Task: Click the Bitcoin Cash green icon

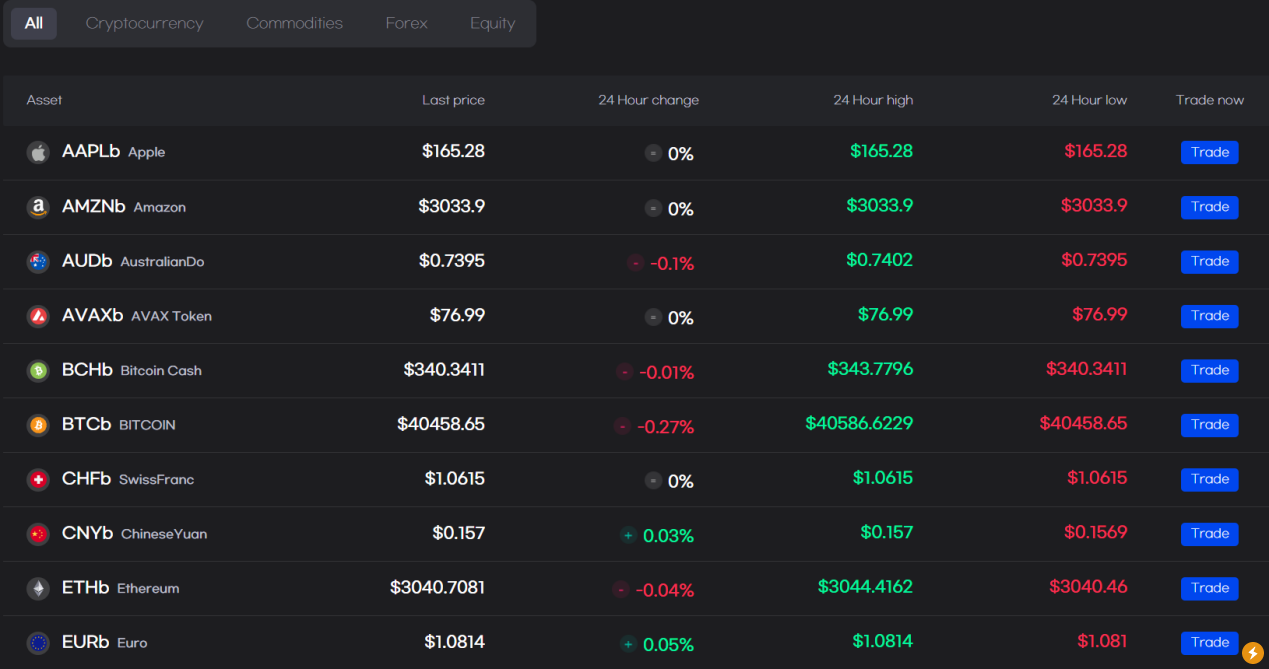Action: tap(38, 371)
